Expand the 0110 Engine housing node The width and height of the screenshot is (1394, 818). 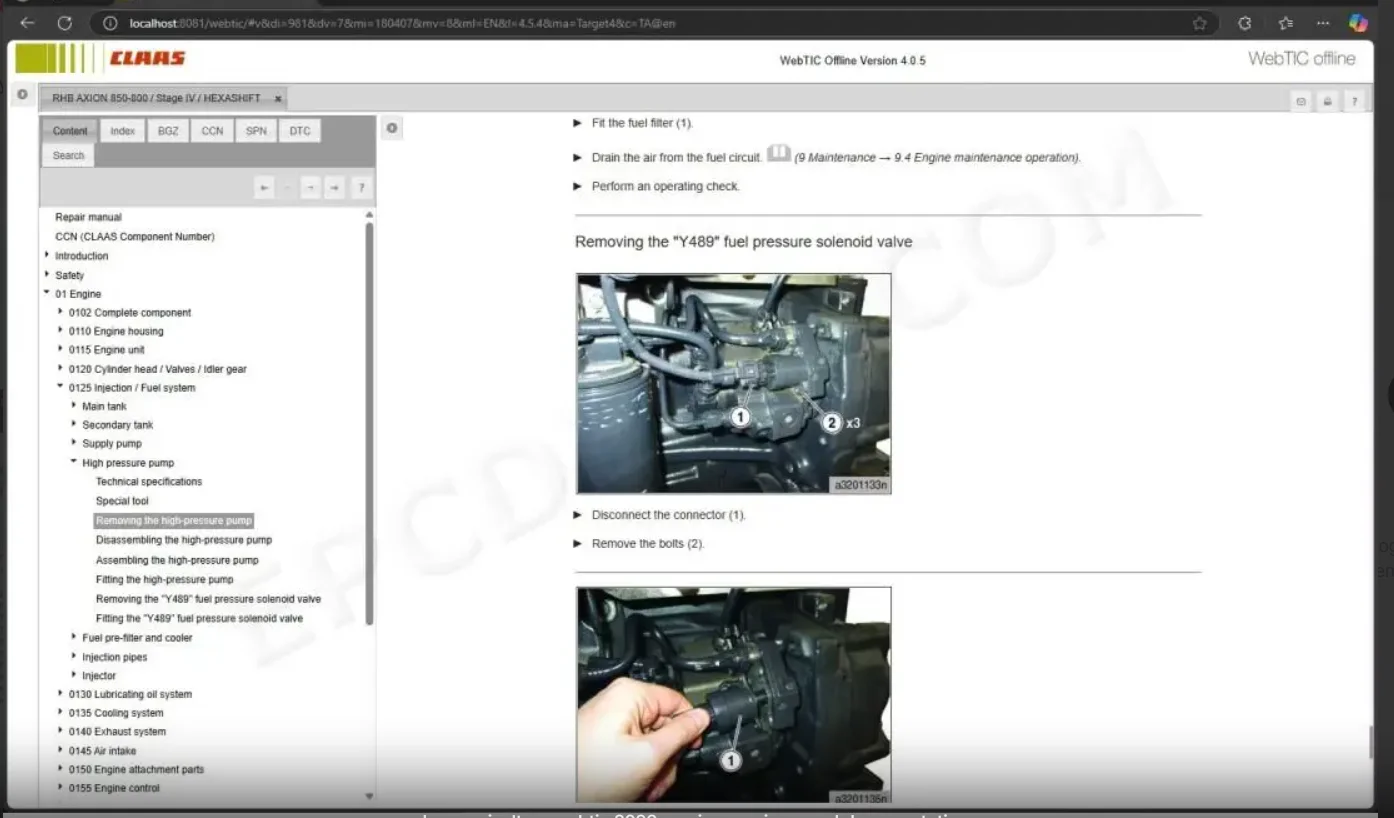61,330
